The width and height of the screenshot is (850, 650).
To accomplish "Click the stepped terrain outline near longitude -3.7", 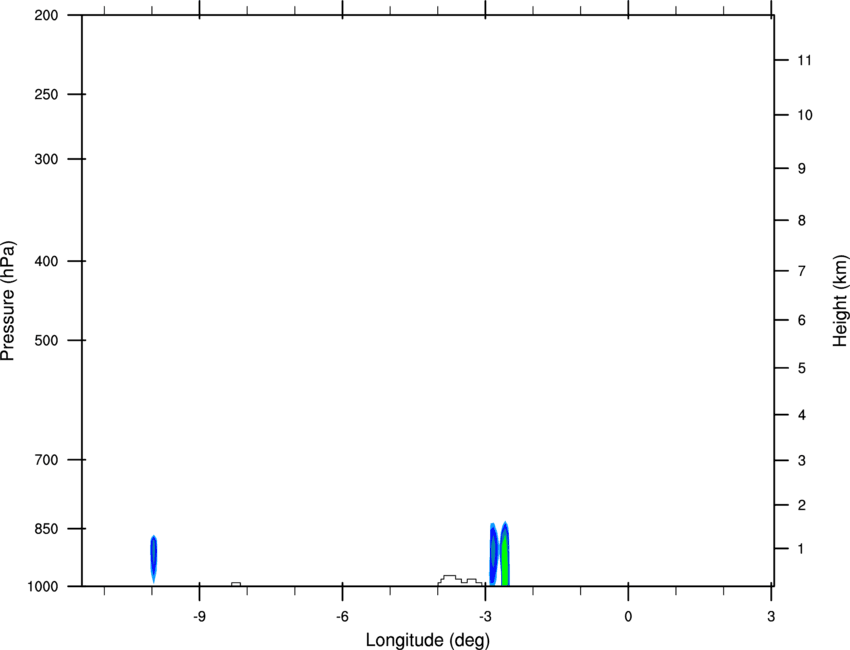I will tap(460, 580).
